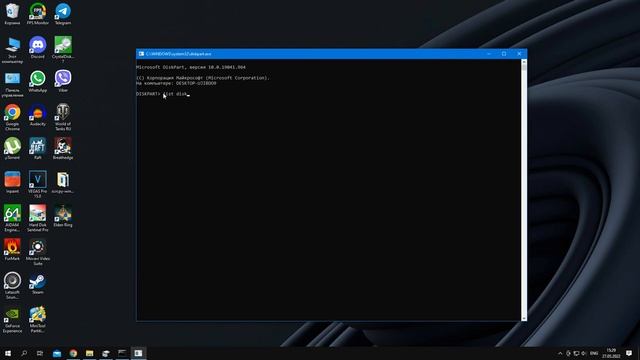Click the "Microsoft DiskPart" version line

191,67
